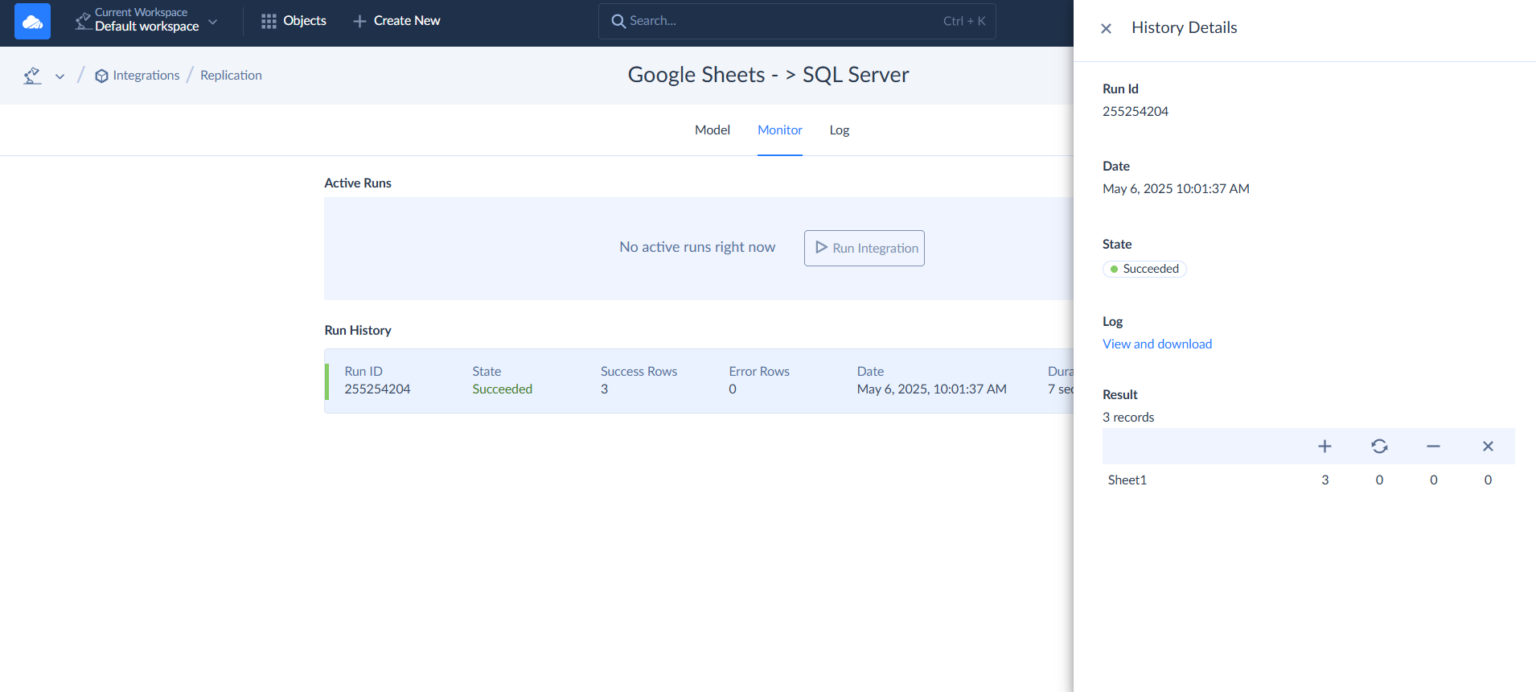Open the View and download log link
The height and width of the screenshot is (692, 1536).
tap(1157, 343)
